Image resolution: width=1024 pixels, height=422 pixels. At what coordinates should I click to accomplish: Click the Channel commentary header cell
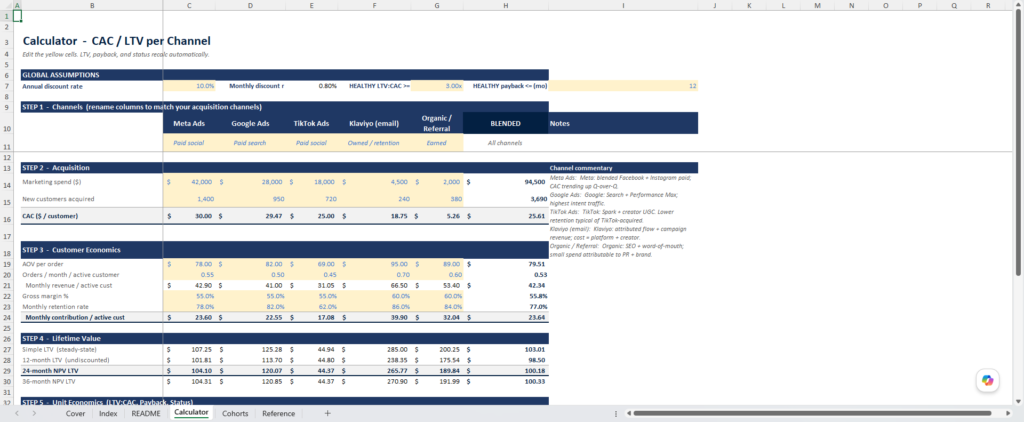[623, 168]
